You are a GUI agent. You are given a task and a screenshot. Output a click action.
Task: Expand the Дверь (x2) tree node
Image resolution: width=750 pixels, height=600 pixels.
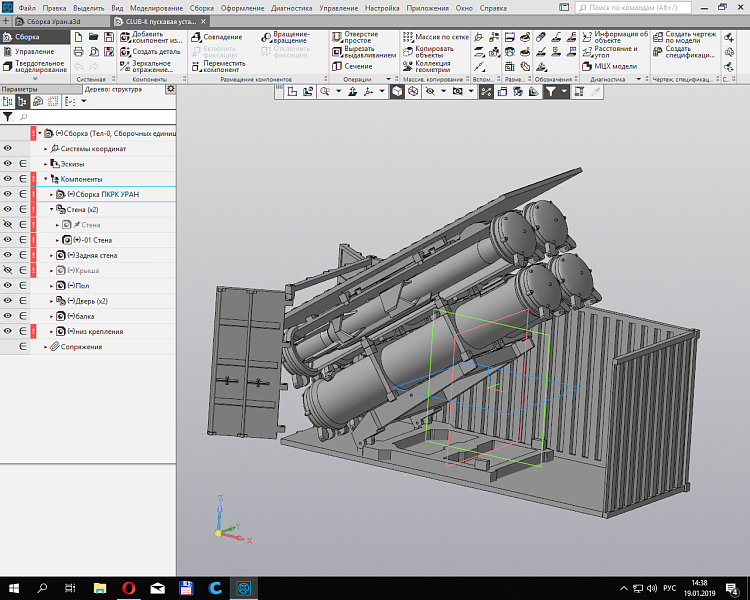click(x=52, y=301)
